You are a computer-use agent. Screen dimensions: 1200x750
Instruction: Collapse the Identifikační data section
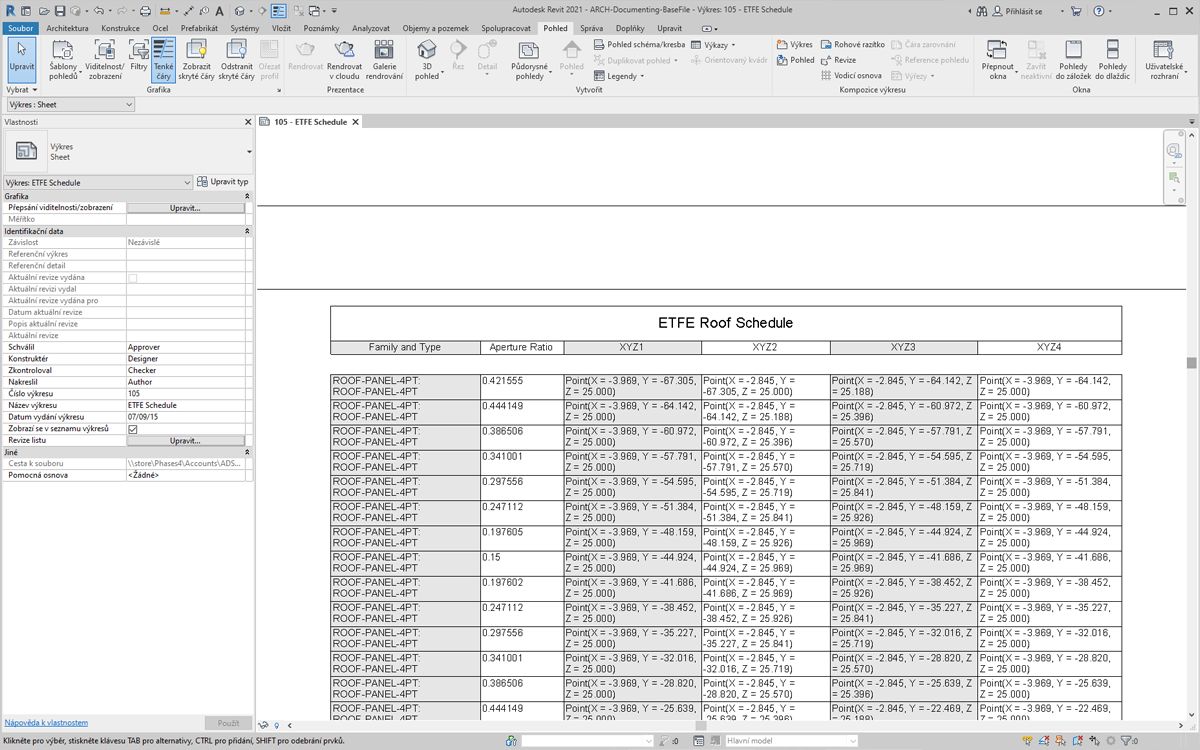248,231
